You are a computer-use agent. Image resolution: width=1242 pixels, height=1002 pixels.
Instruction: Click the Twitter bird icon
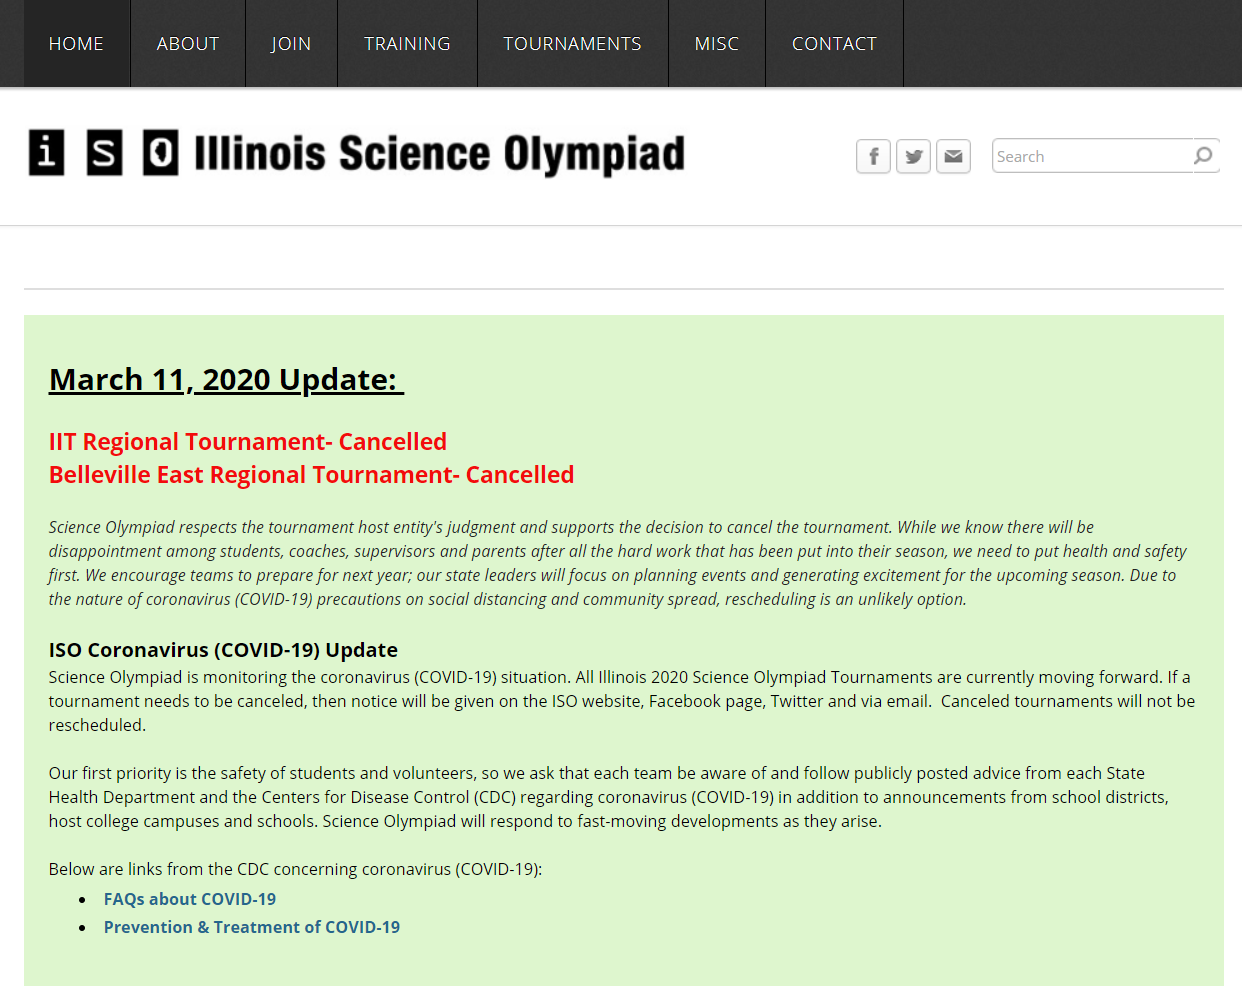[913, 156]
